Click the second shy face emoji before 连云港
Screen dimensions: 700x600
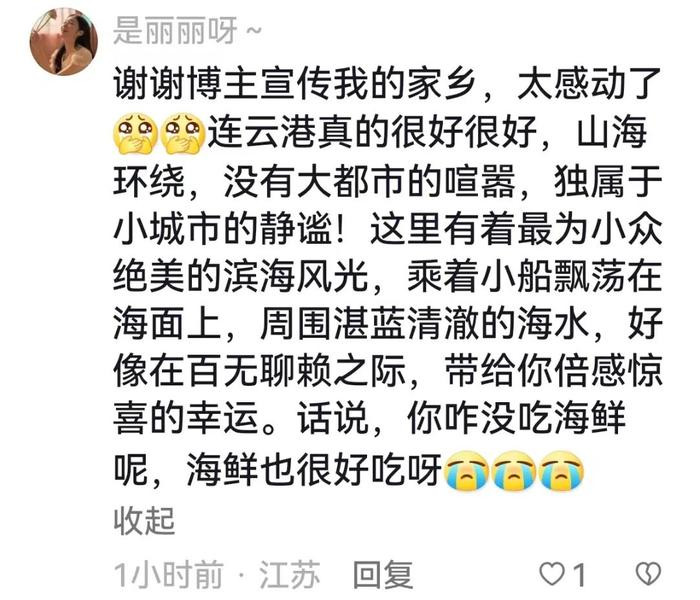coord(183,133)
